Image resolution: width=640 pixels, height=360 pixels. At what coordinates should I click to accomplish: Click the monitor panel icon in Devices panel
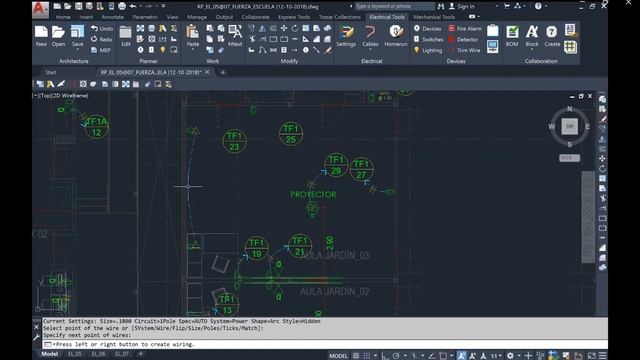click(x=493, y=46)
